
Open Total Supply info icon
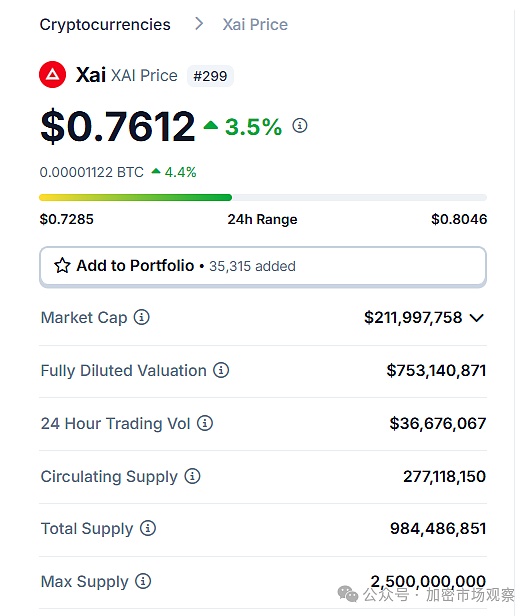tap(148, 528)
